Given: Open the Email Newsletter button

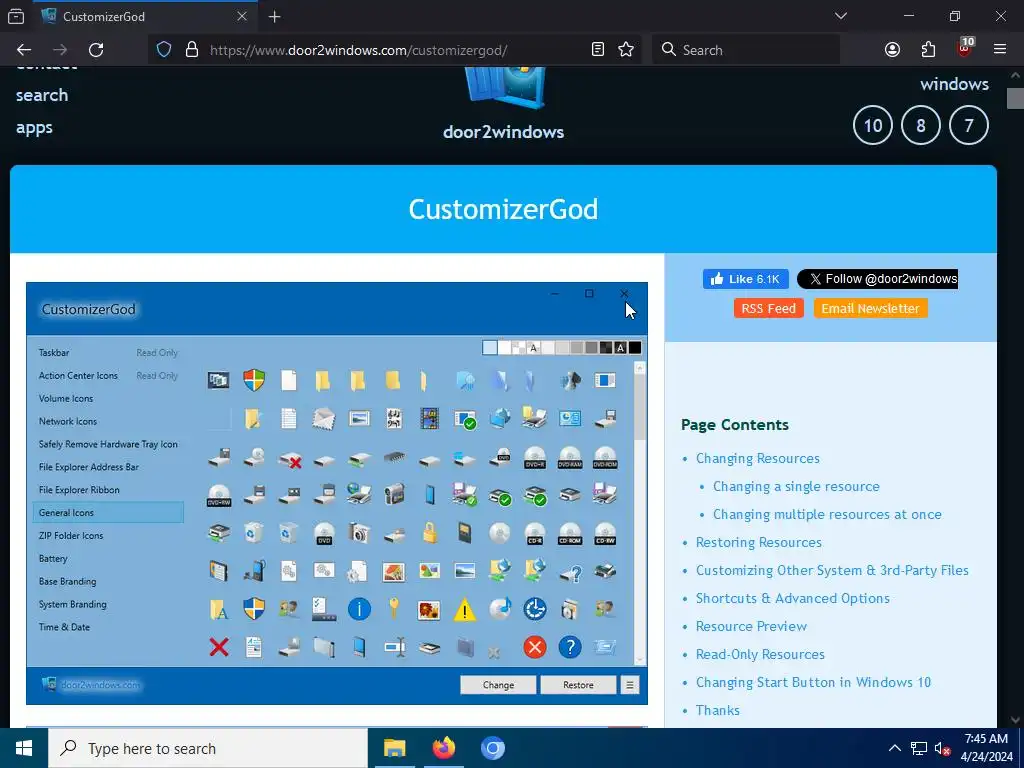Looking at the screenshot, I should (871, 308).
